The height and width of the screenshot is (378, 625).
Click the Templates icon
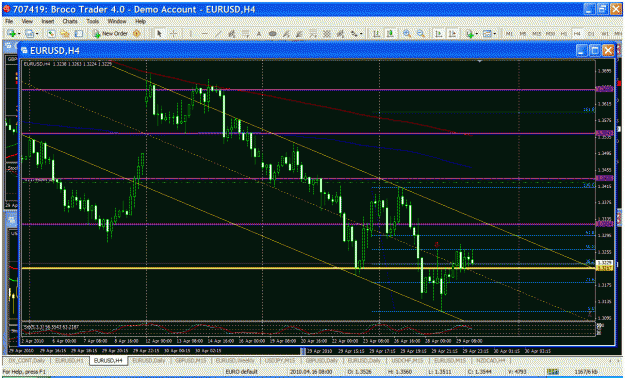[x=487, y=34]
